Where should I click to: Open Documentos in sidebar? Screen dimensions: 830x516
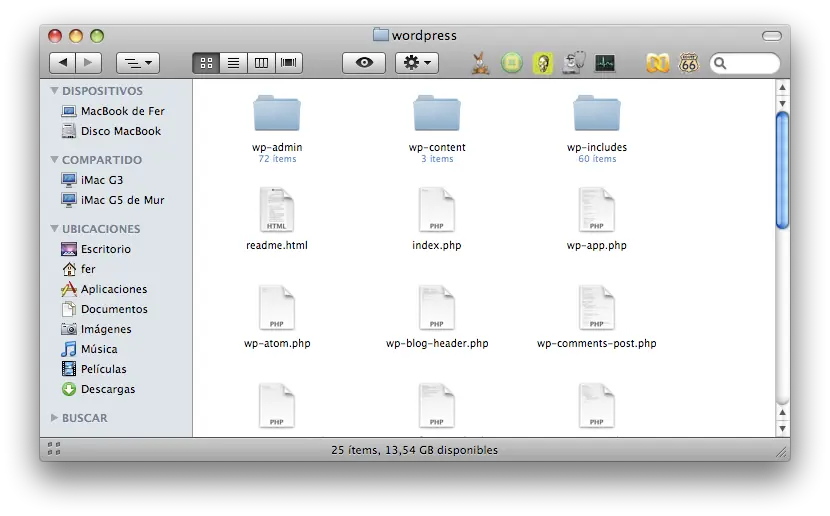tap(104, 309)
